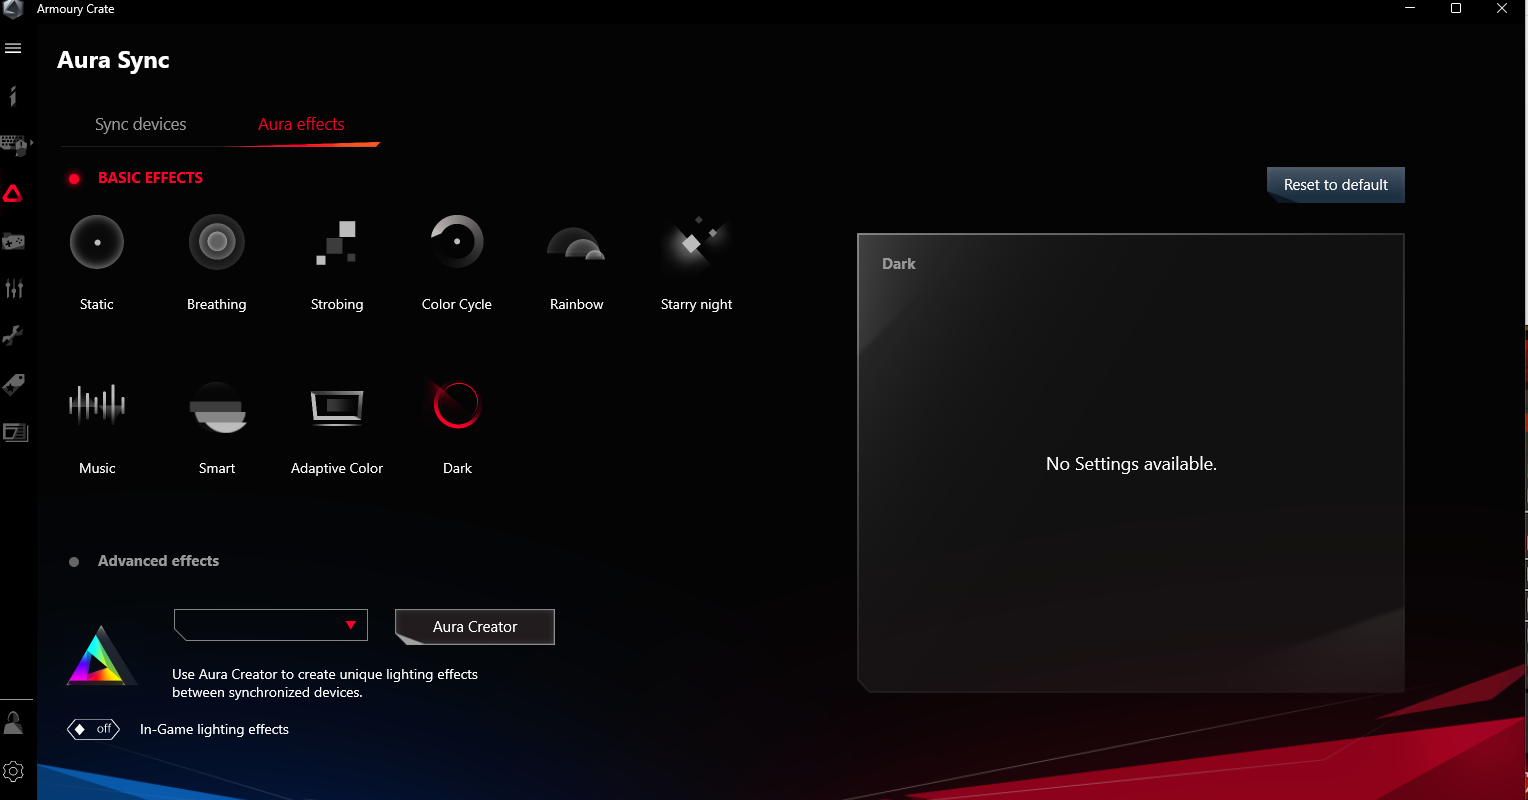1528x800 pixels.
Task: Click the Armoury Crate logo in the title bar
Action: [x=12, y=9]
